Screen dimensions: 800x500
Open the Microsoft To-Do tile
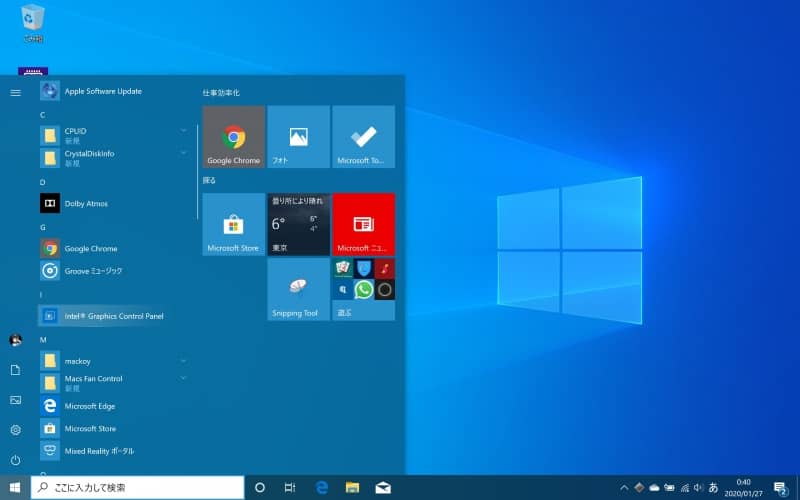pyautogui.click(x=363, y=137)
